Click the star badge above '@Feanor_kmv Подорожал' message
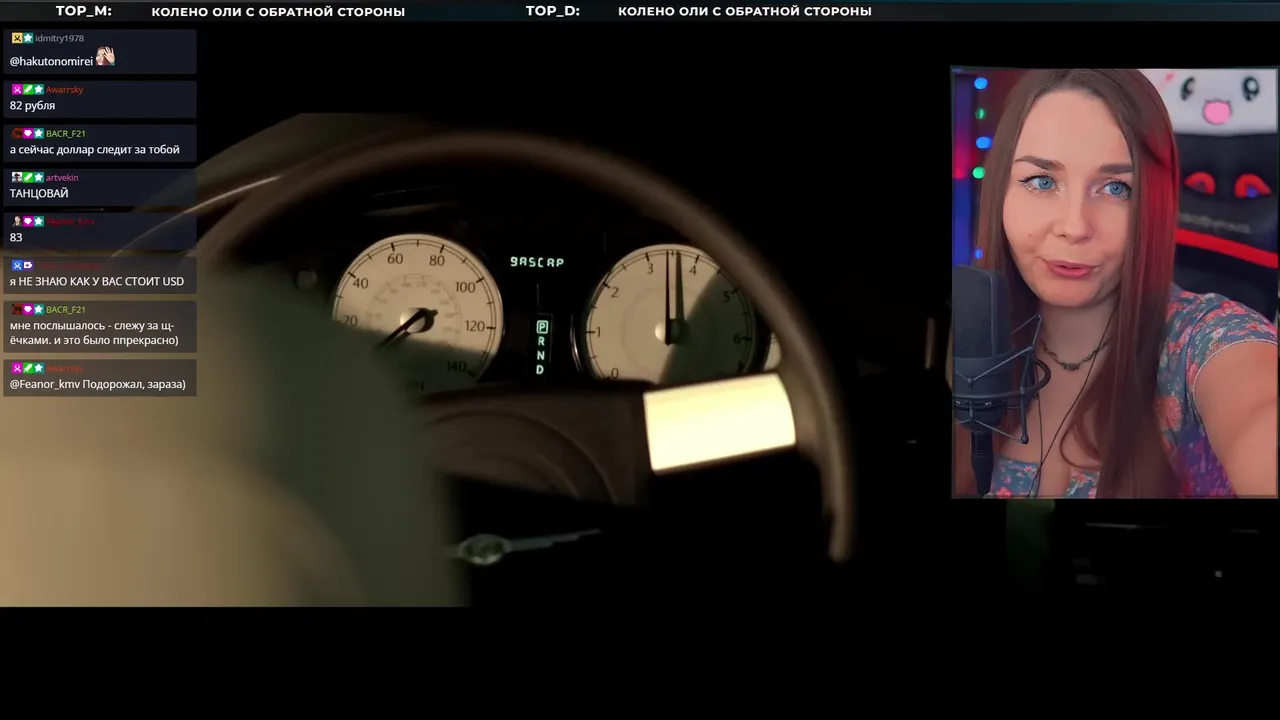1280x720 pixels. pos(39,369)
